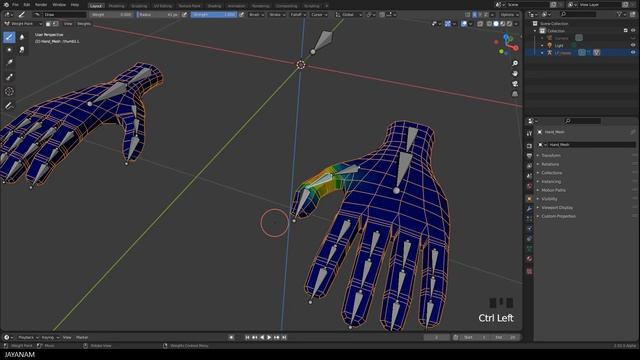Image resolution: width=640 pixels, height=360 pixels.
Task: Expand the Custom Properties panel
Action: 558,216
